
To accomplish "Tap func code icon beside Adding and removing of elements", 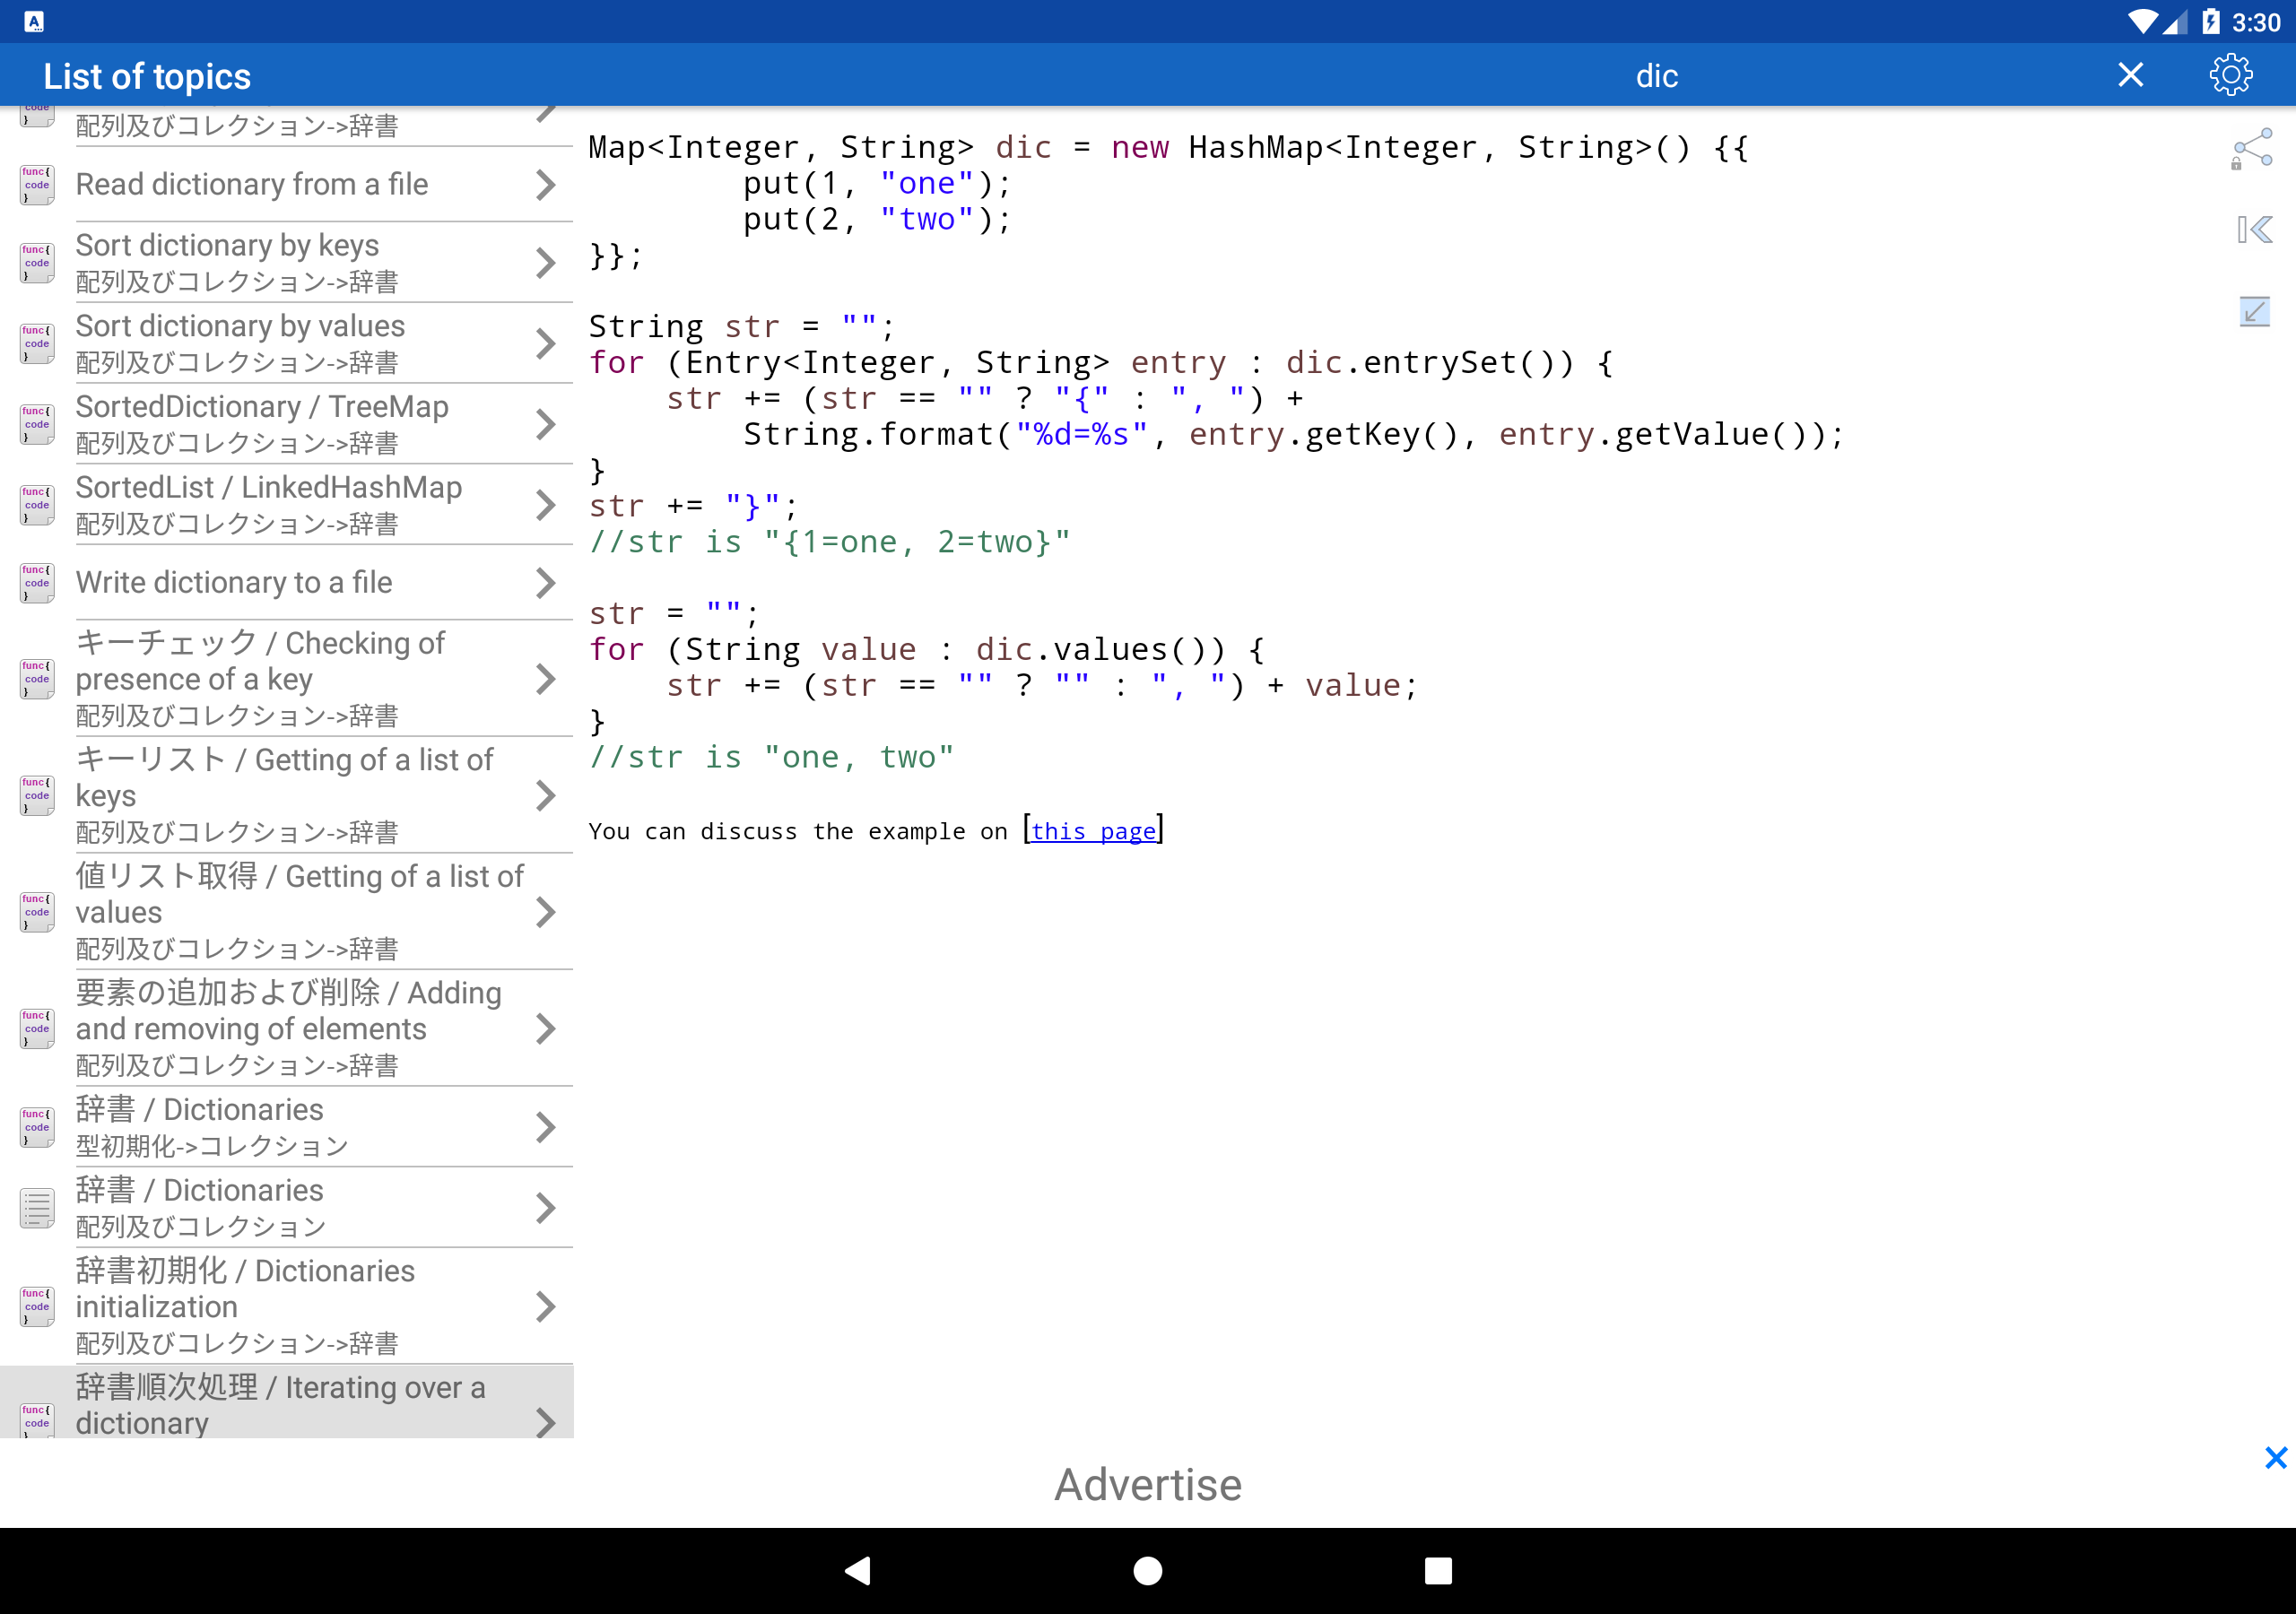I will click(x=37, y=1029).
